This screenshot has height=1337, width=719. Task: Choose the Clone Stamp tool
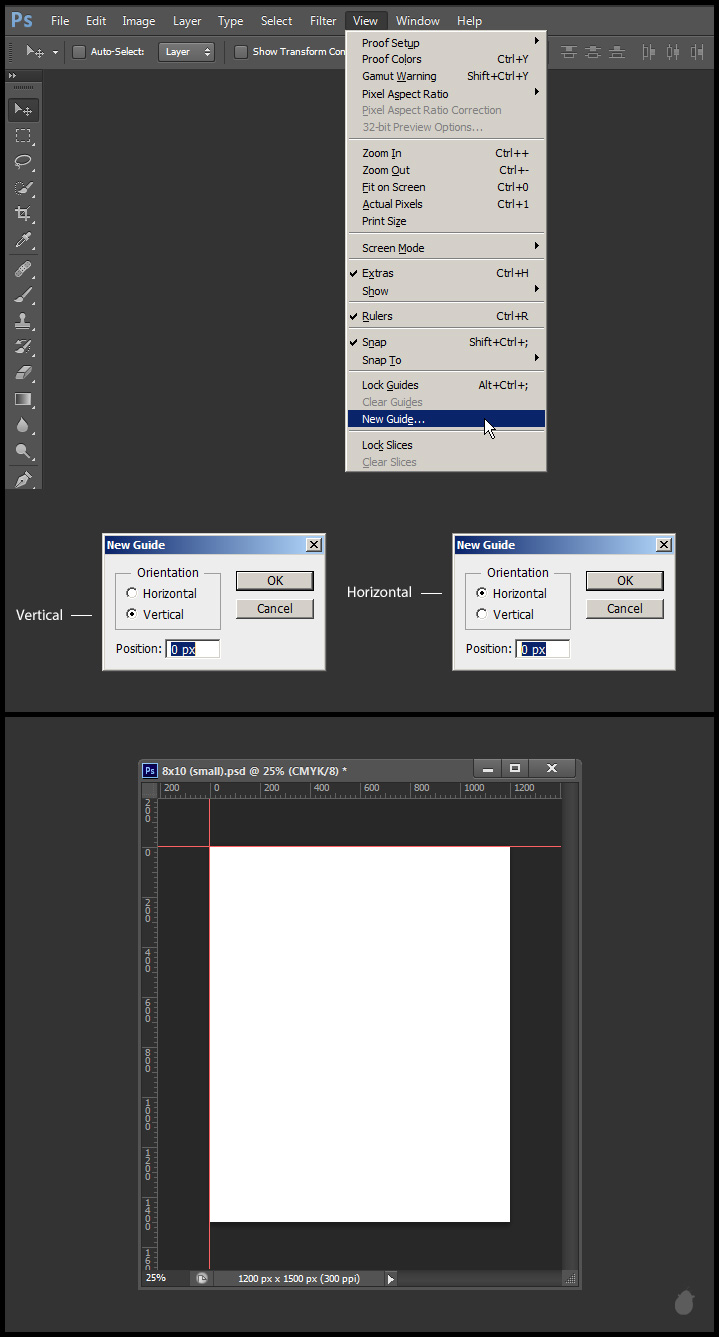[x=23, y=321]
